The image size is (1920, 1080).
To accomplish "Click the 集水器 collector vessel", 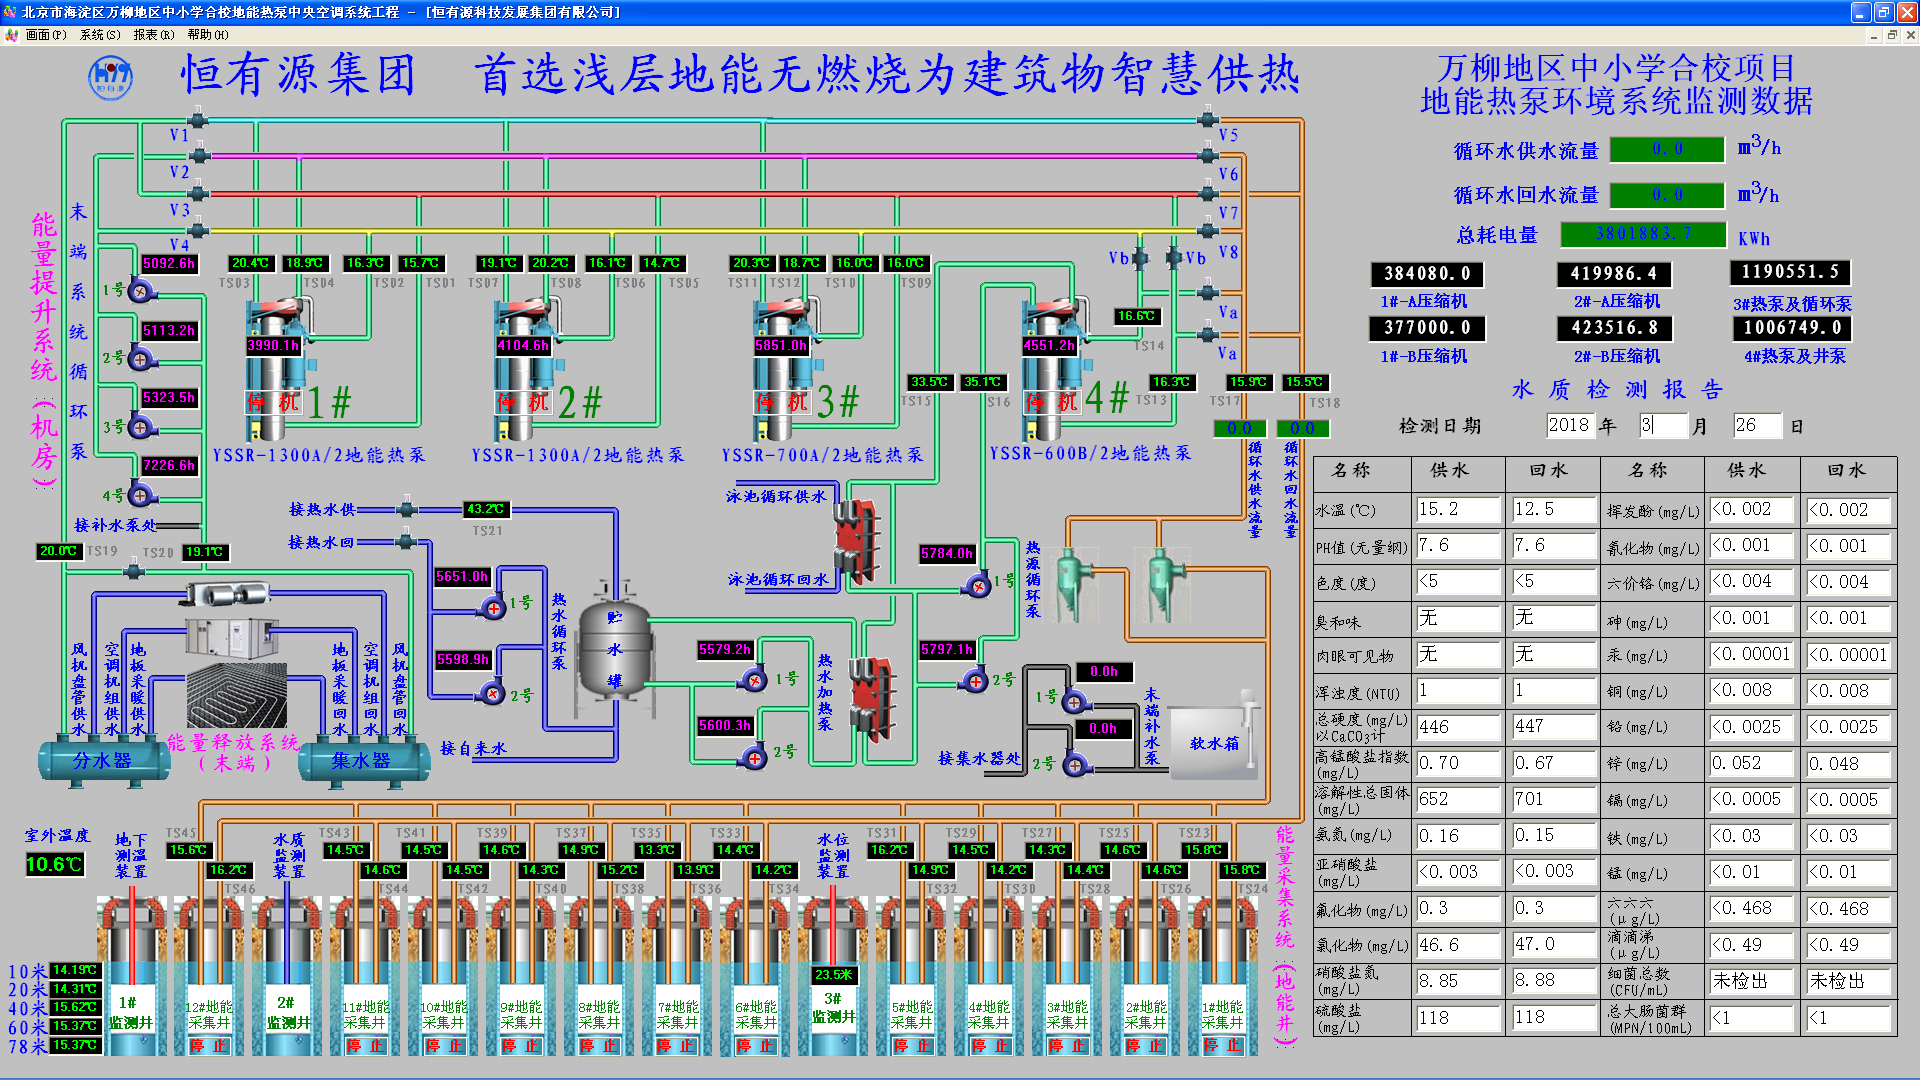I will click(x=361, y=761).
